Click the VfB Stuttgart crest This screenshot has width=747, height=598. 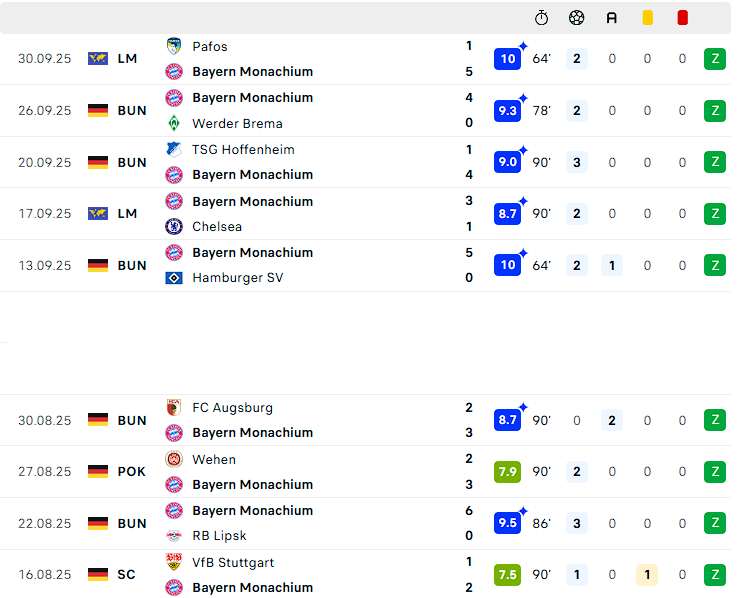tap(174, 562)
